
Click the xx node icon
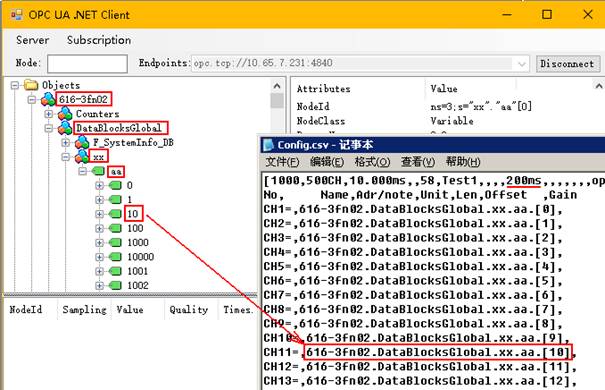[82, 157]
